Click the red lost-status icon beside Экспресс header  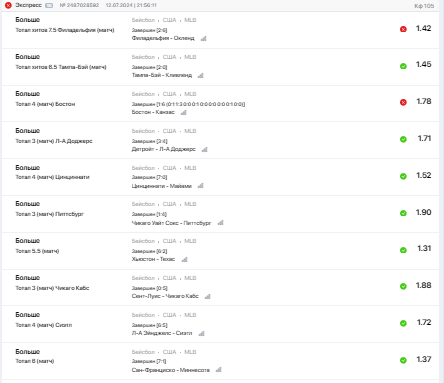click(x=8, y=5)
